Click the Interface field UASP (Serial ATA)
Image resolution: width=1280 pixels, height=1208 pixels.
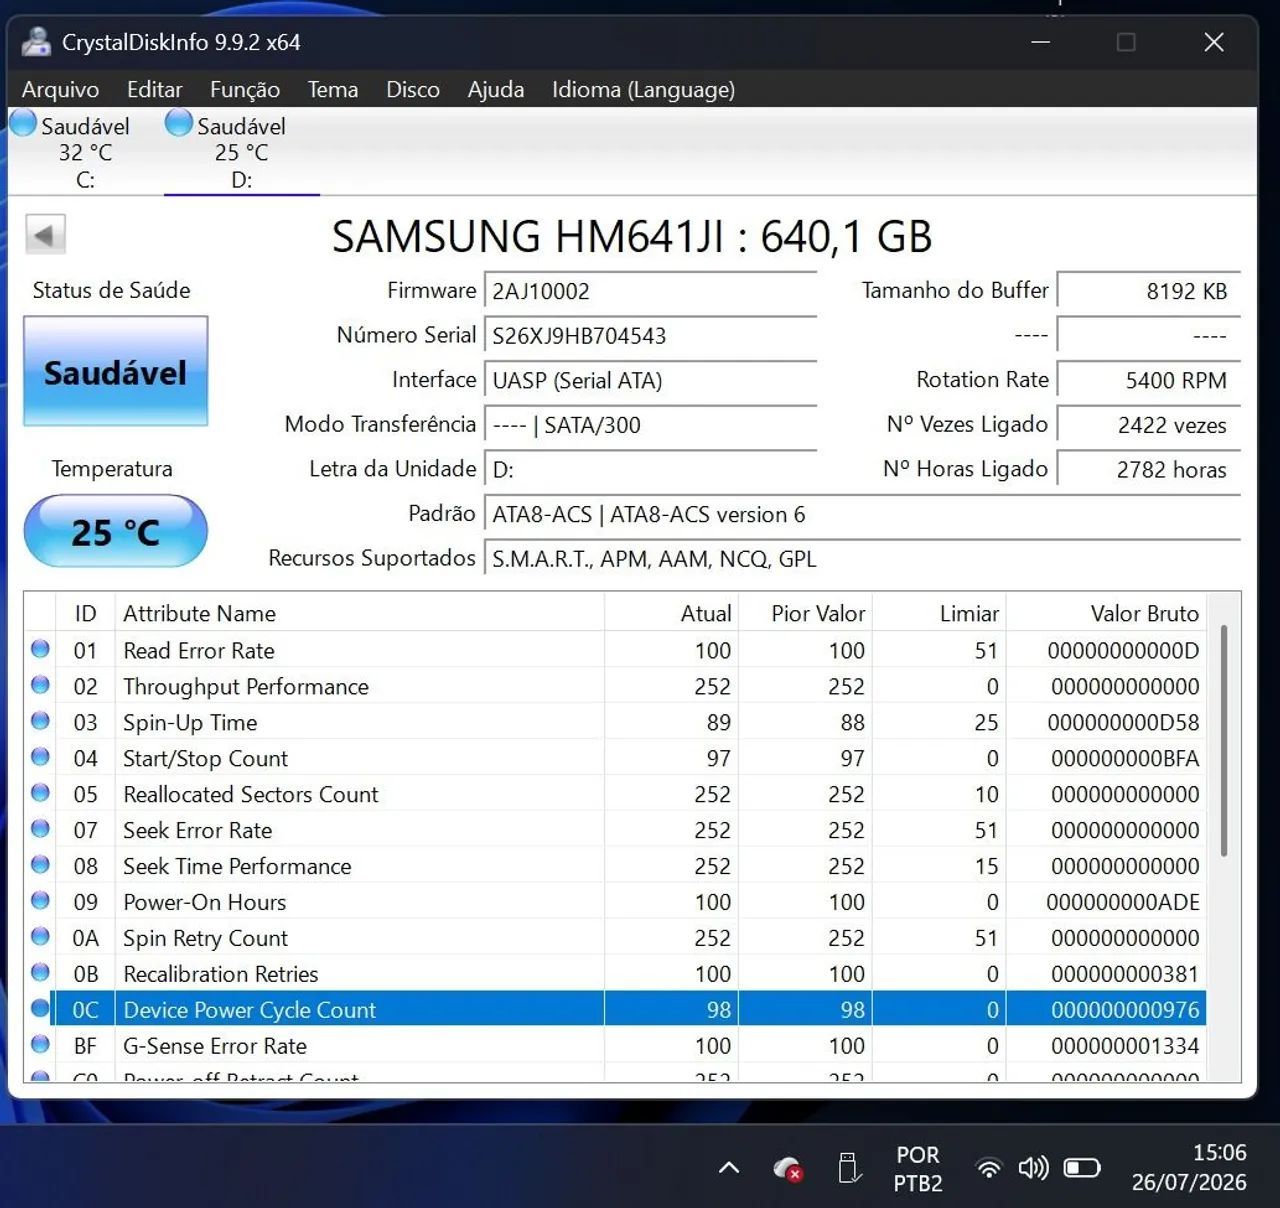tap(650, 380)
